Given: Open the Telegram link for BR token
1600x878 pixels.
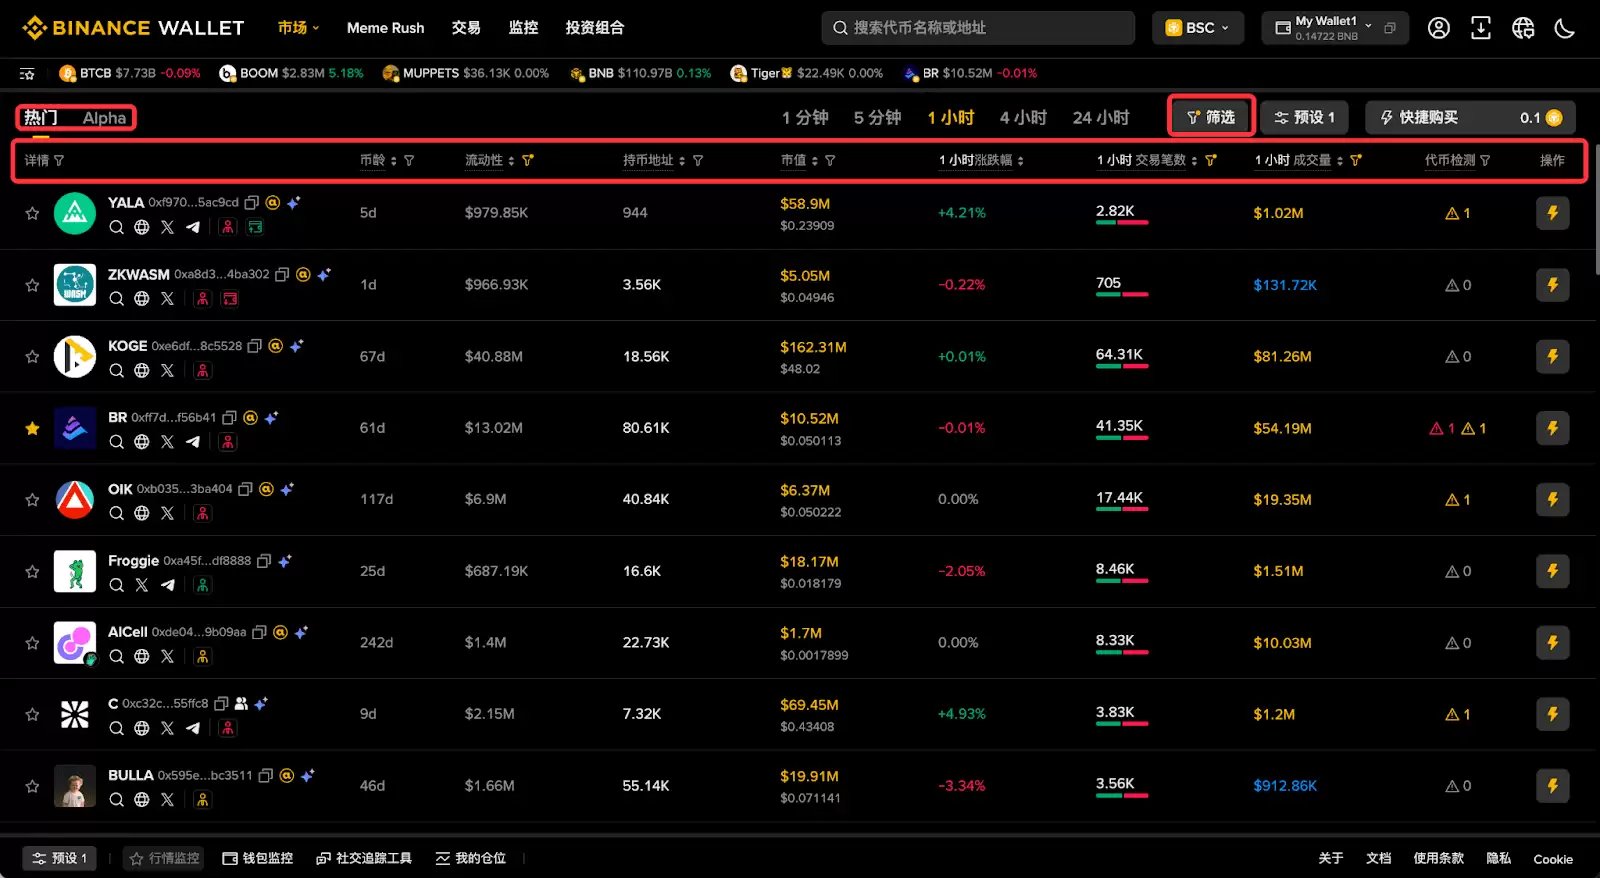Looking at the screenshot, I should coord(193,442).
